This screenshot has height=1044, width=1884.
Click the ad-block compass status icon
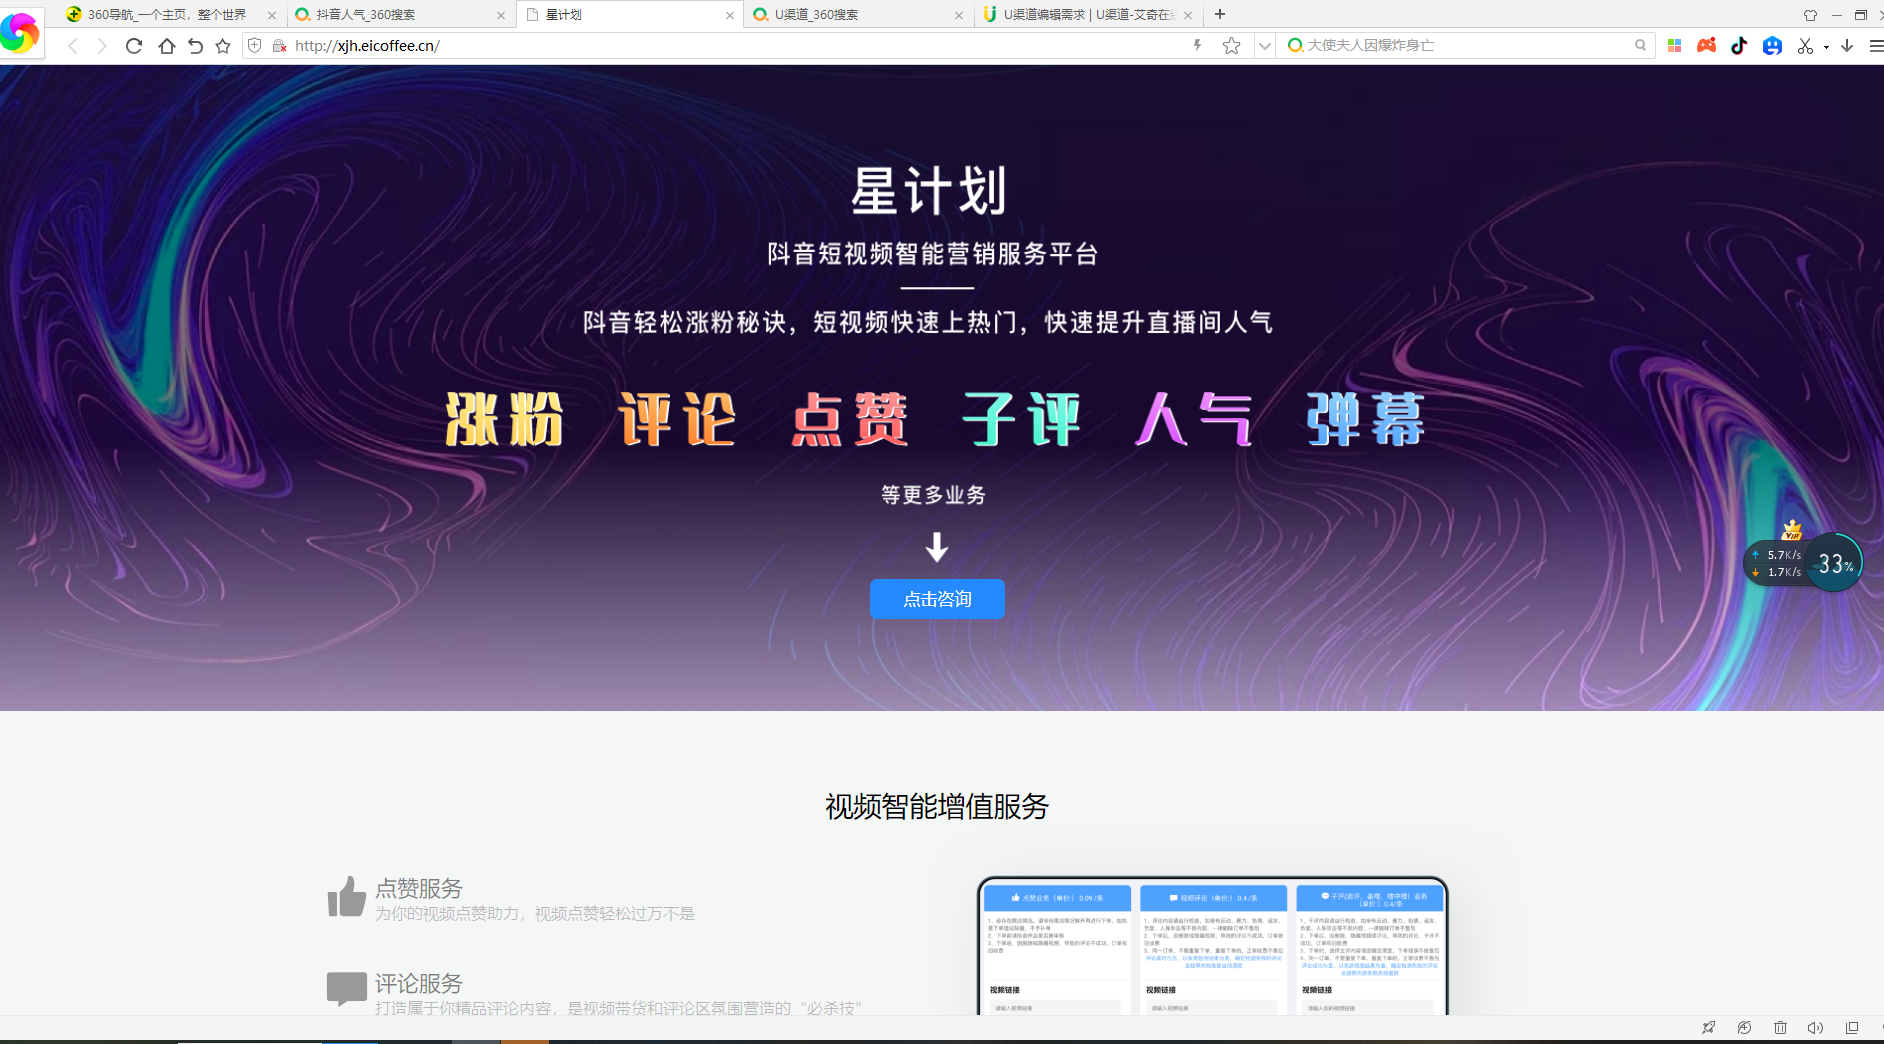pyautogui.click(x=1744, y=1028)
